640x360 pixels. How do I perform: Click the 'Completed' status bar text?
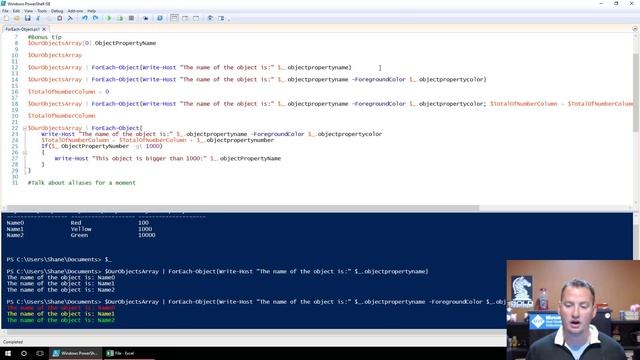(13, 342)
